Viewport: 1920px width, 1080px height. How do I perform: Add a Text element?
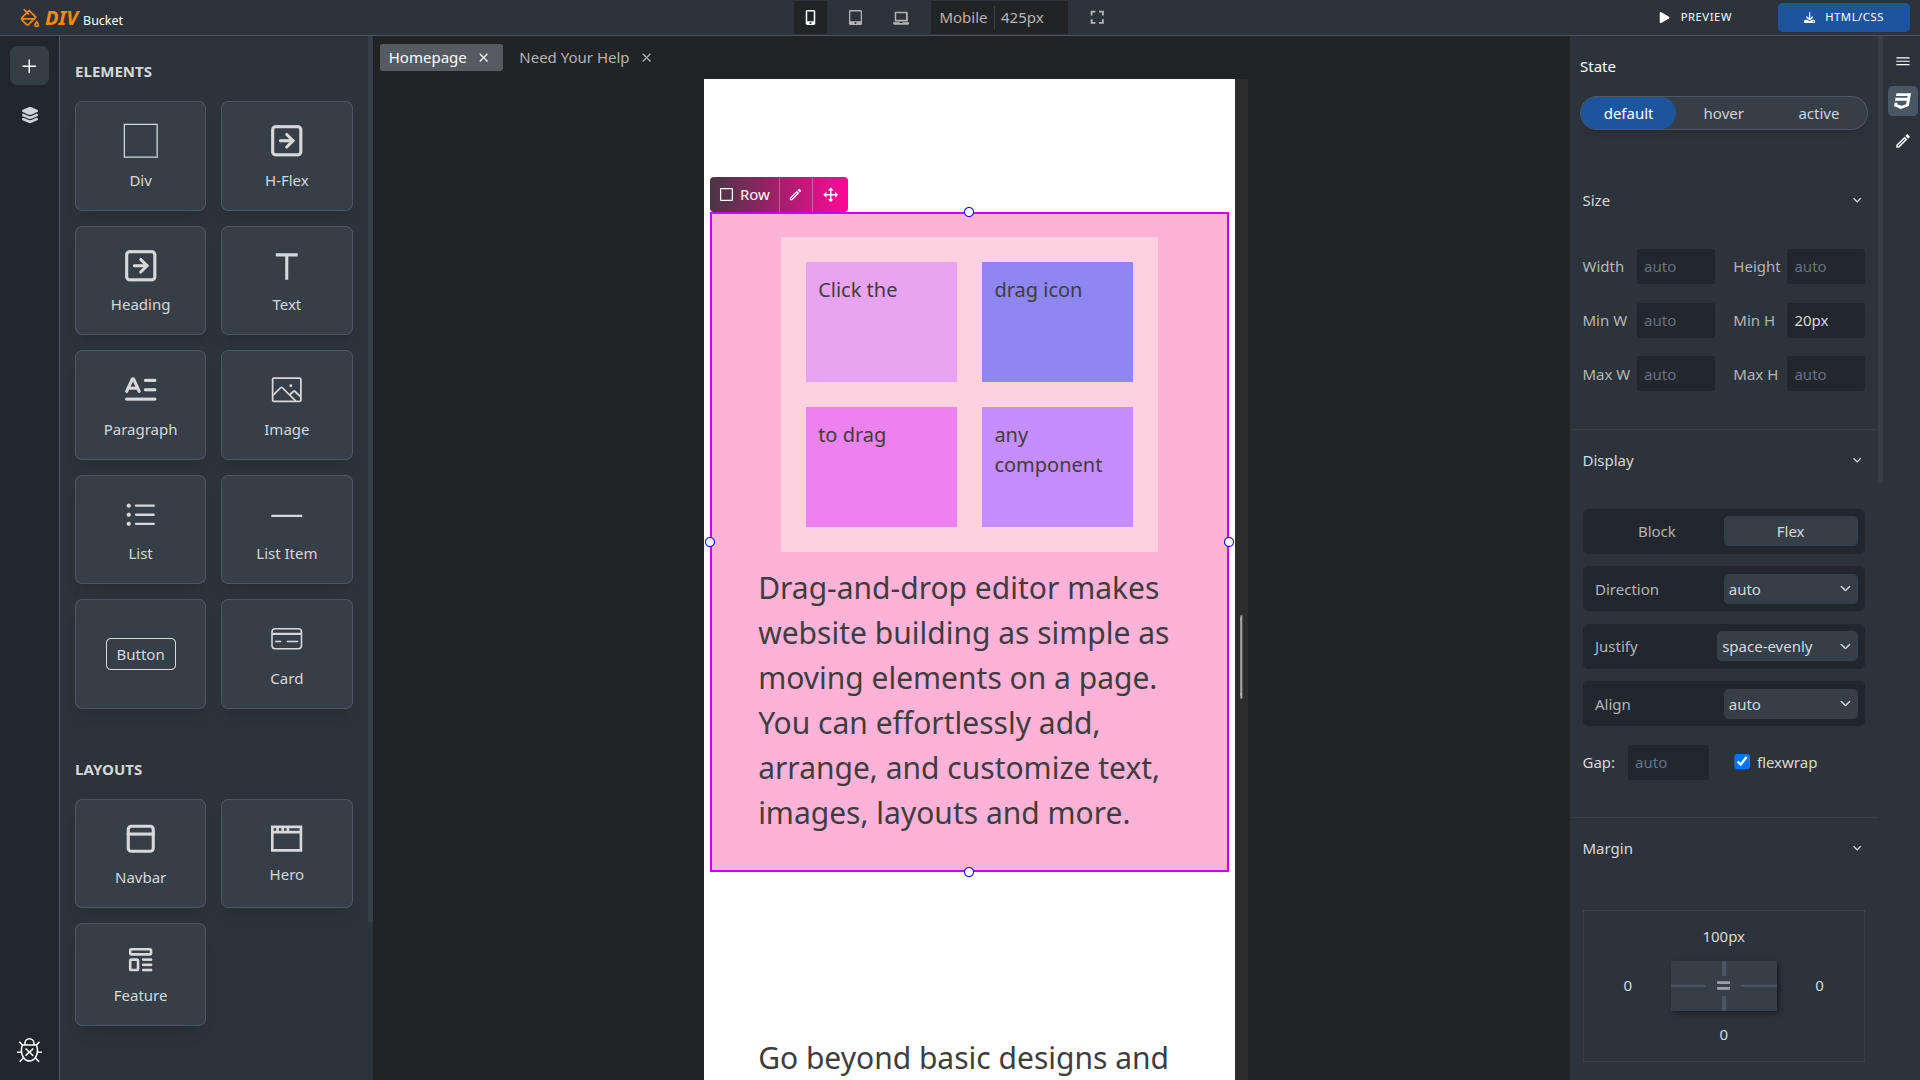(287, 280)
